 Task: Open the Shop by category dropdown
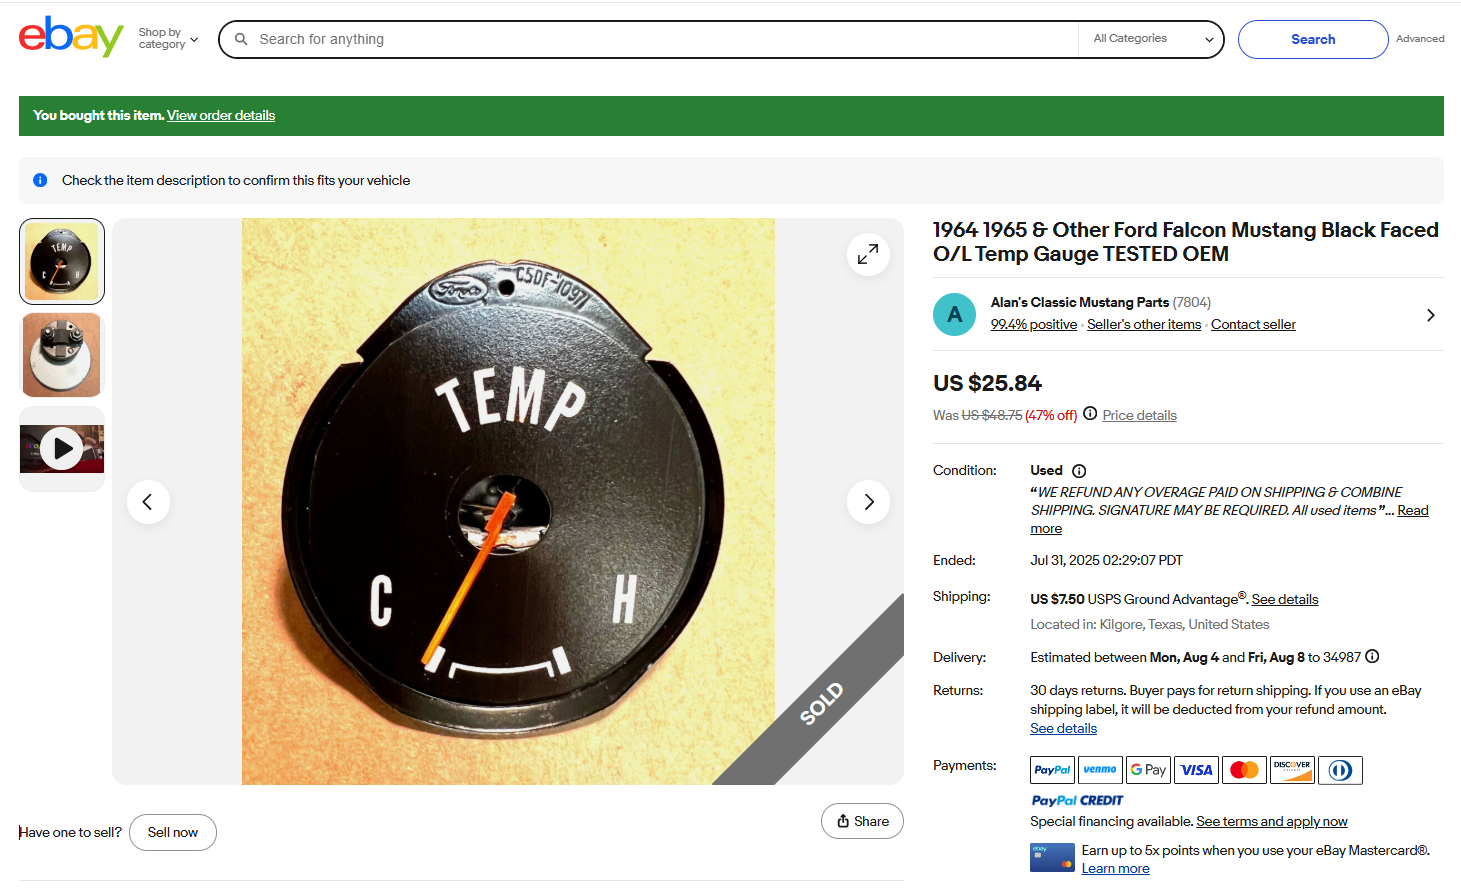click(x=168, y=39)
